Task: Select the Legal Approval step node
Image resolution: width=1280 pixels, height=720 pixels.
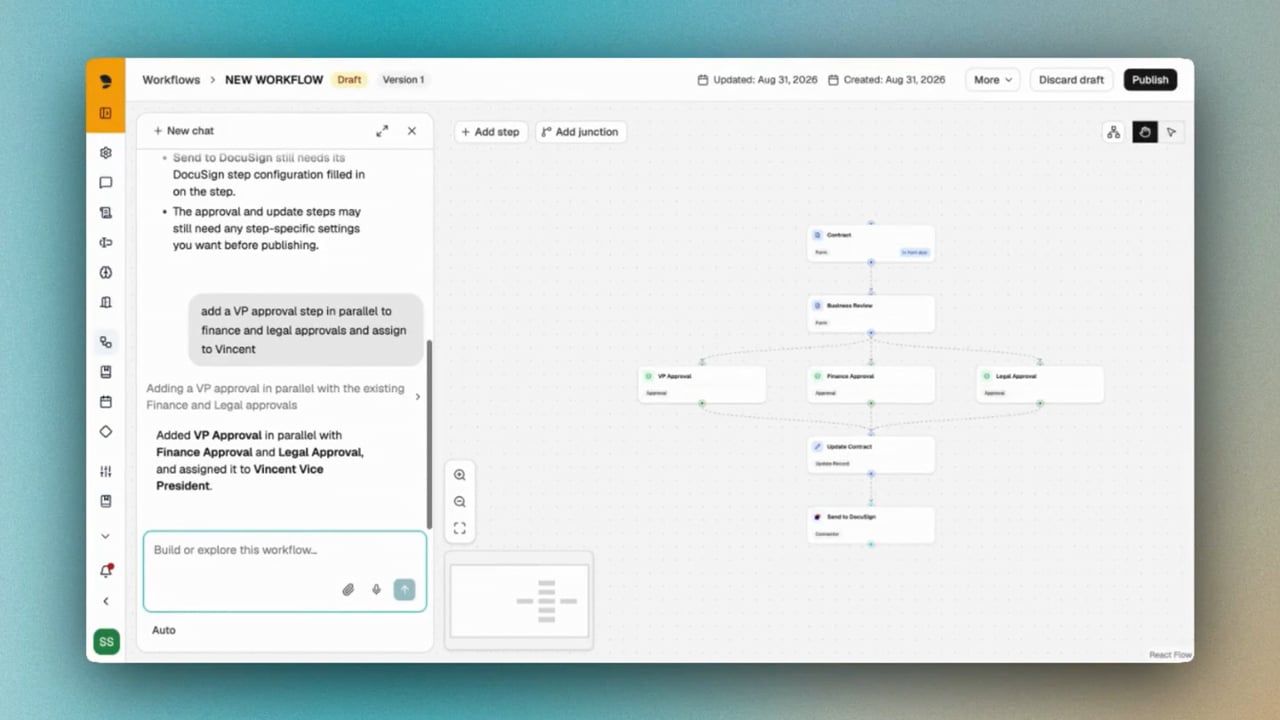Action: pyautogui.click(x=1040, y=384)
